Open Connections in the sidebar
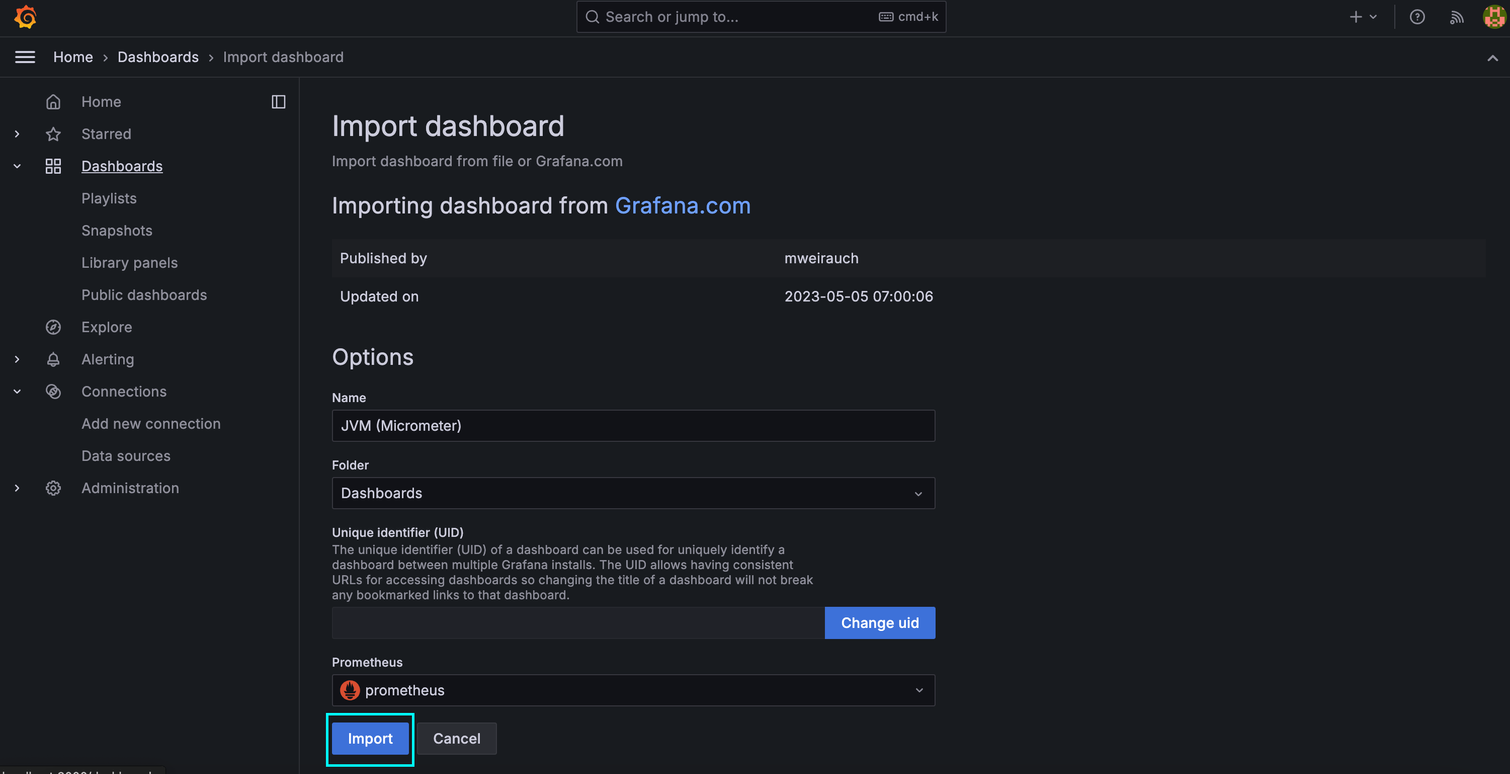The height and width of the screenshot is (774, 1510). click(124, 391)
